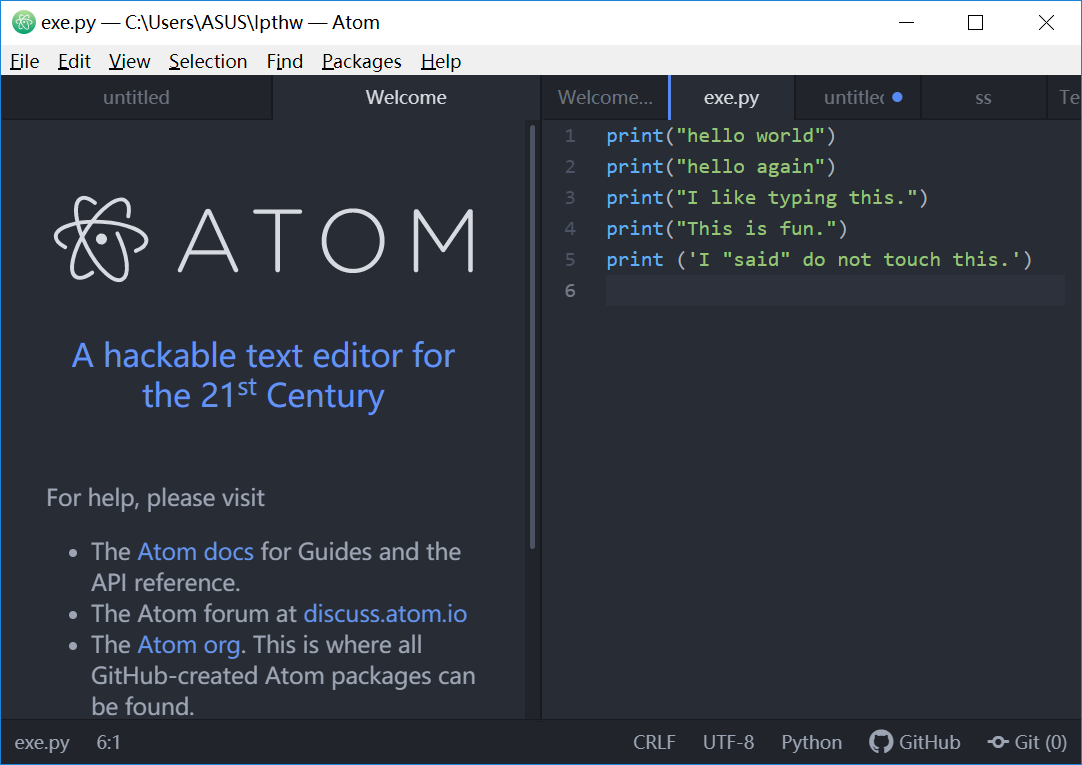1082x765 pixels.
Task: Open the Git panel showing Git (0)
Action: [1027, 742]
